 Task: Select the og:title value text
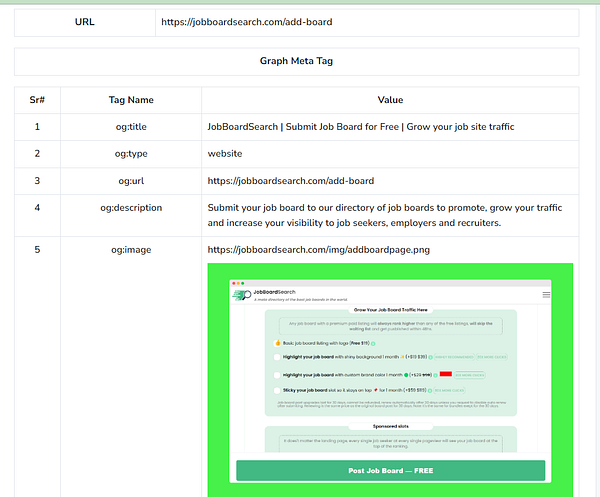pyautogui.click(x=361, y=127)
